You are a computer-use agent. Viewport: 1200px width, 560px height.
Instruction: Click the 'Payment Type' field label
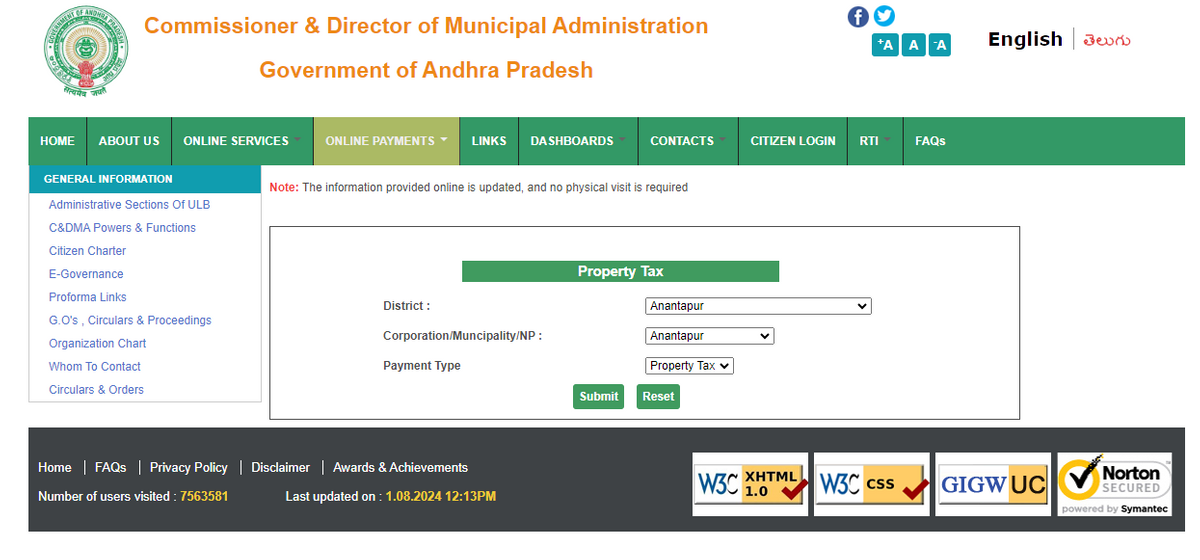coord(422,366)
